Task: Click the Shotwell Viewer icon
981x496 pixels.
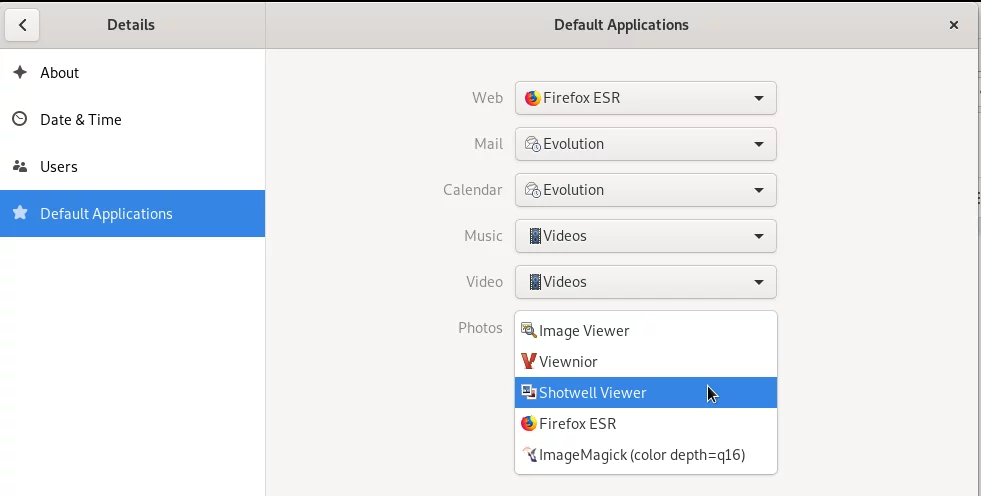Action: click(x=529, y=392)
